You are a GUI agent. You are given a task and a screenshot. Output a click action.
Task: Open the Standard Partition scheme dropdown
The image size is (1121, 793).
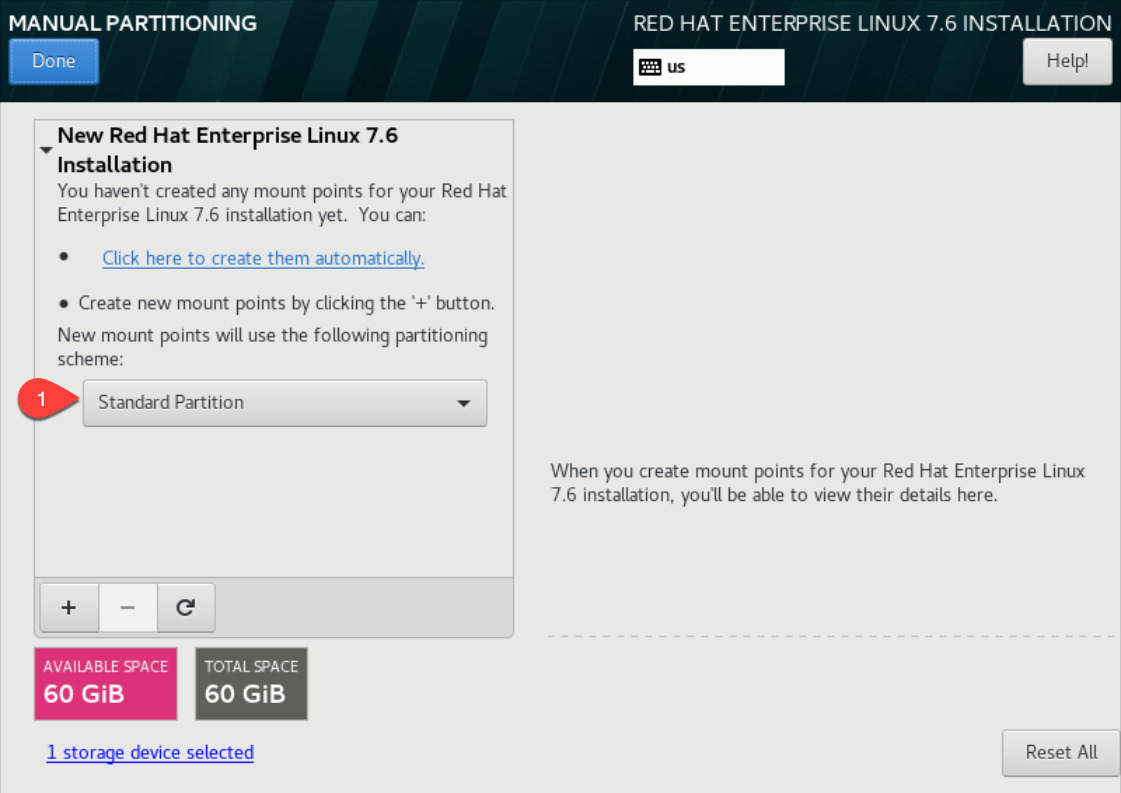click(285, 403)
